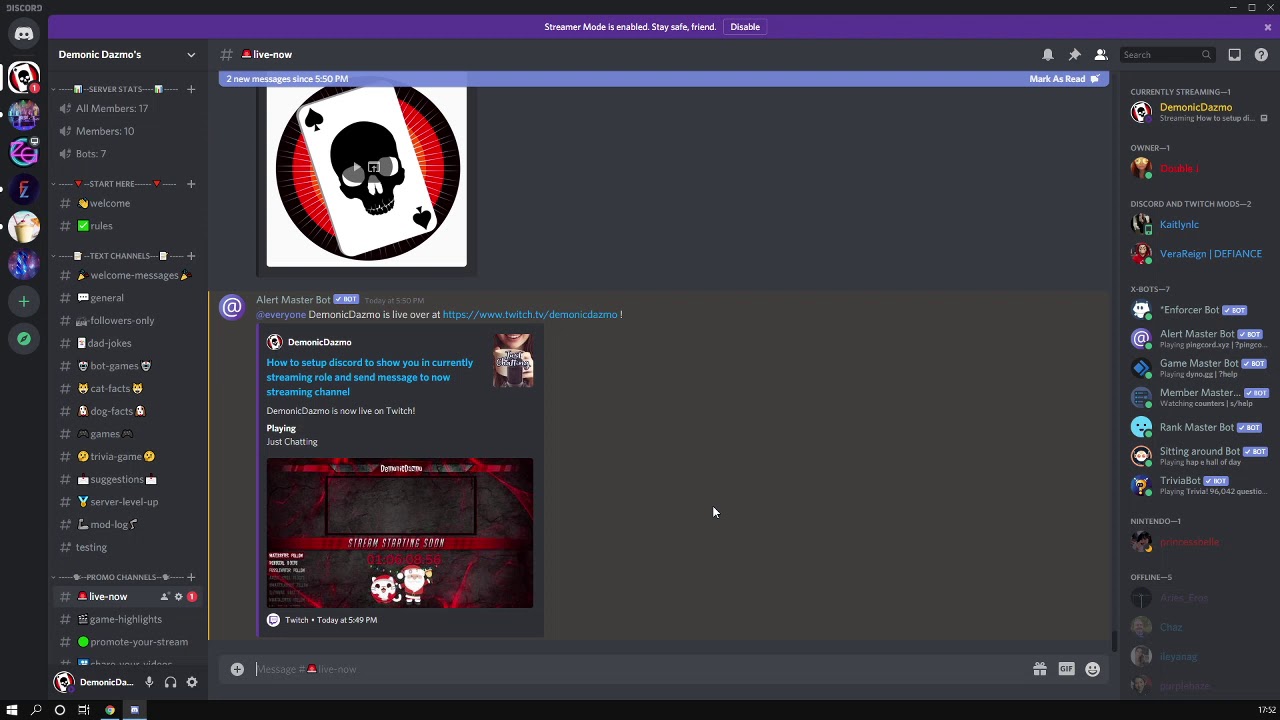Click the All Members: 17 stats channel
The width and height of the screenshot is (1280, 720).
128,108
